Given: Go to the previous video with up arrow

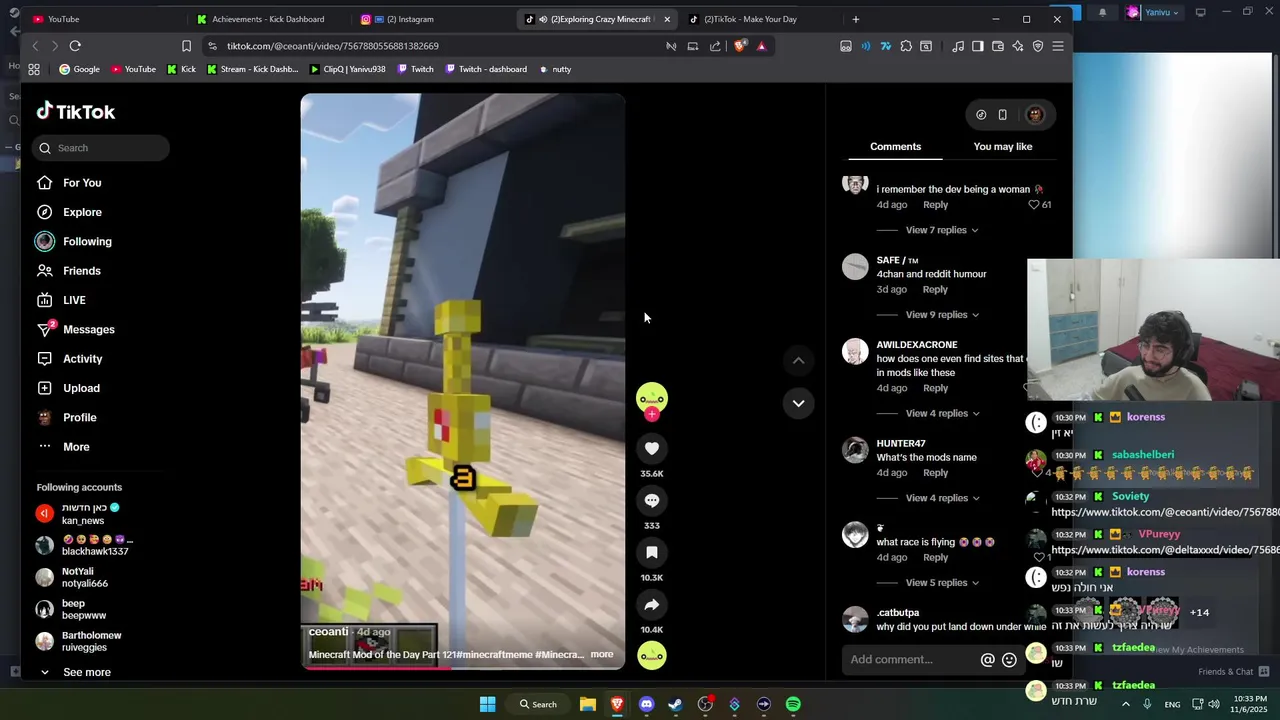Looking at the screenshot, I should pos(798,360).
